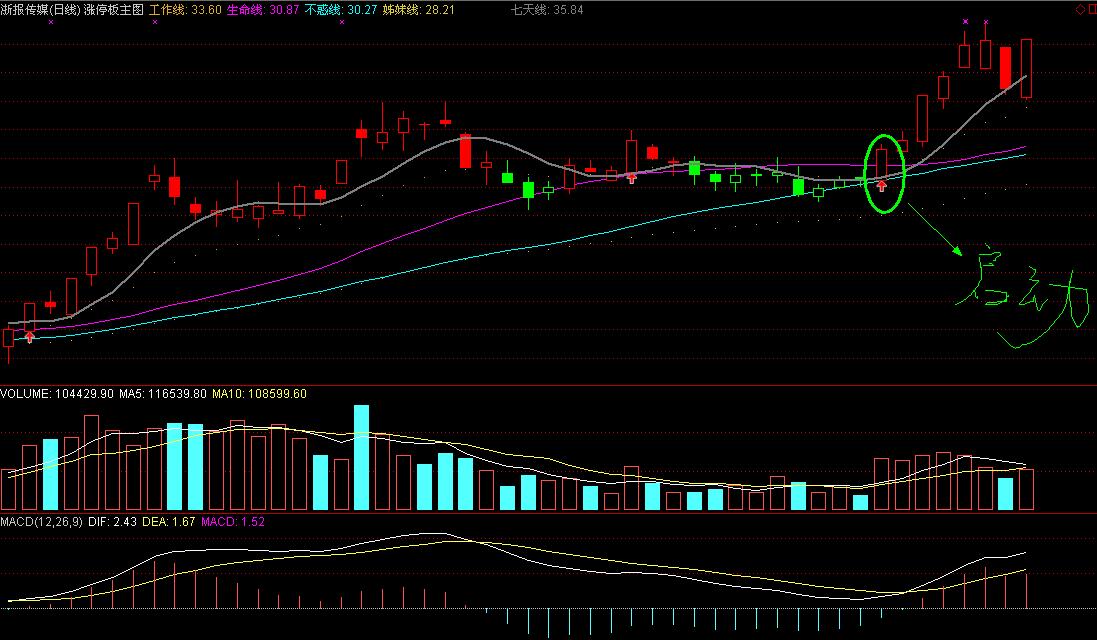Click the 七天线: 35.84 readout

(x=547, y=10)
